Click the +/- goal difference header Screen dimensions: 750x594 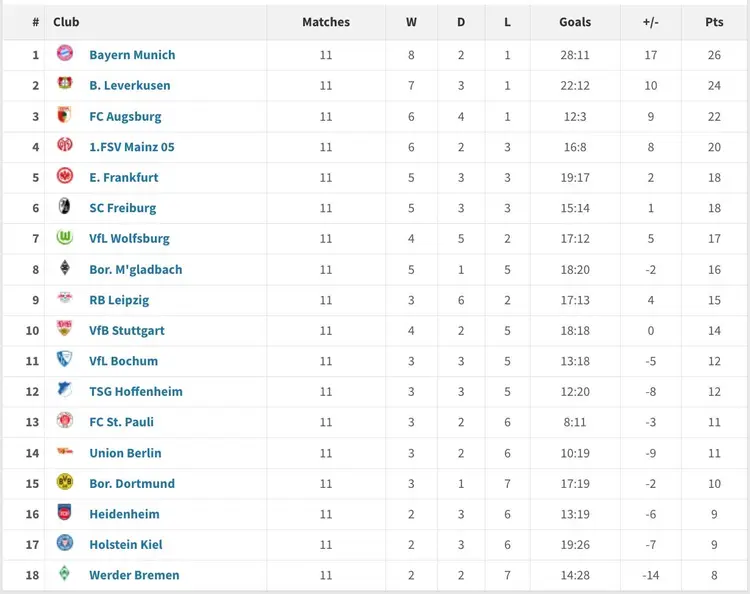pyautogui.click(x=651, y=22)
